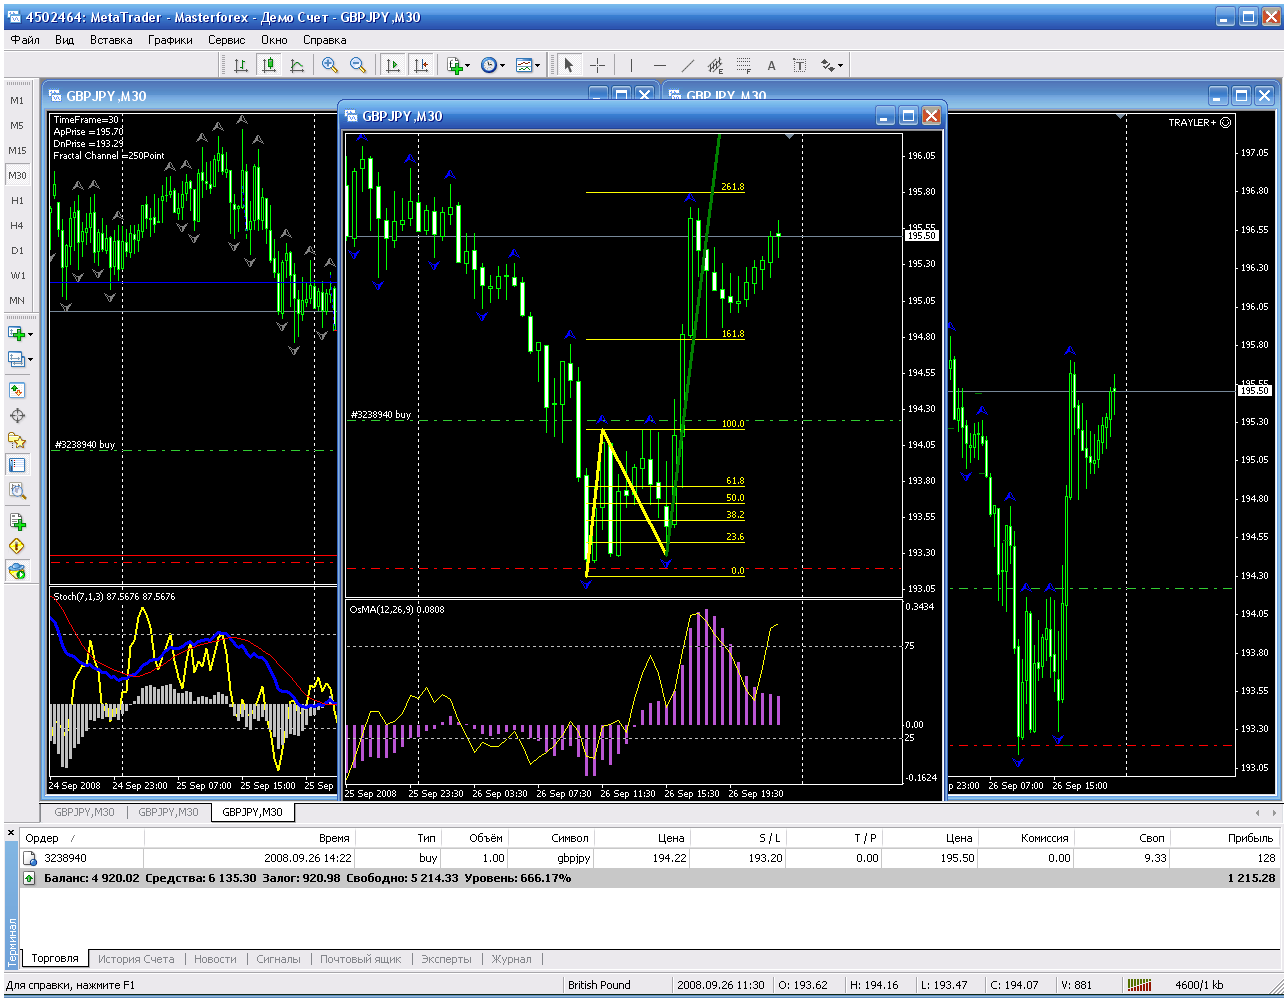Open the Periods clock icon
The image size is (1288, 998).
[x=488, y=65]
